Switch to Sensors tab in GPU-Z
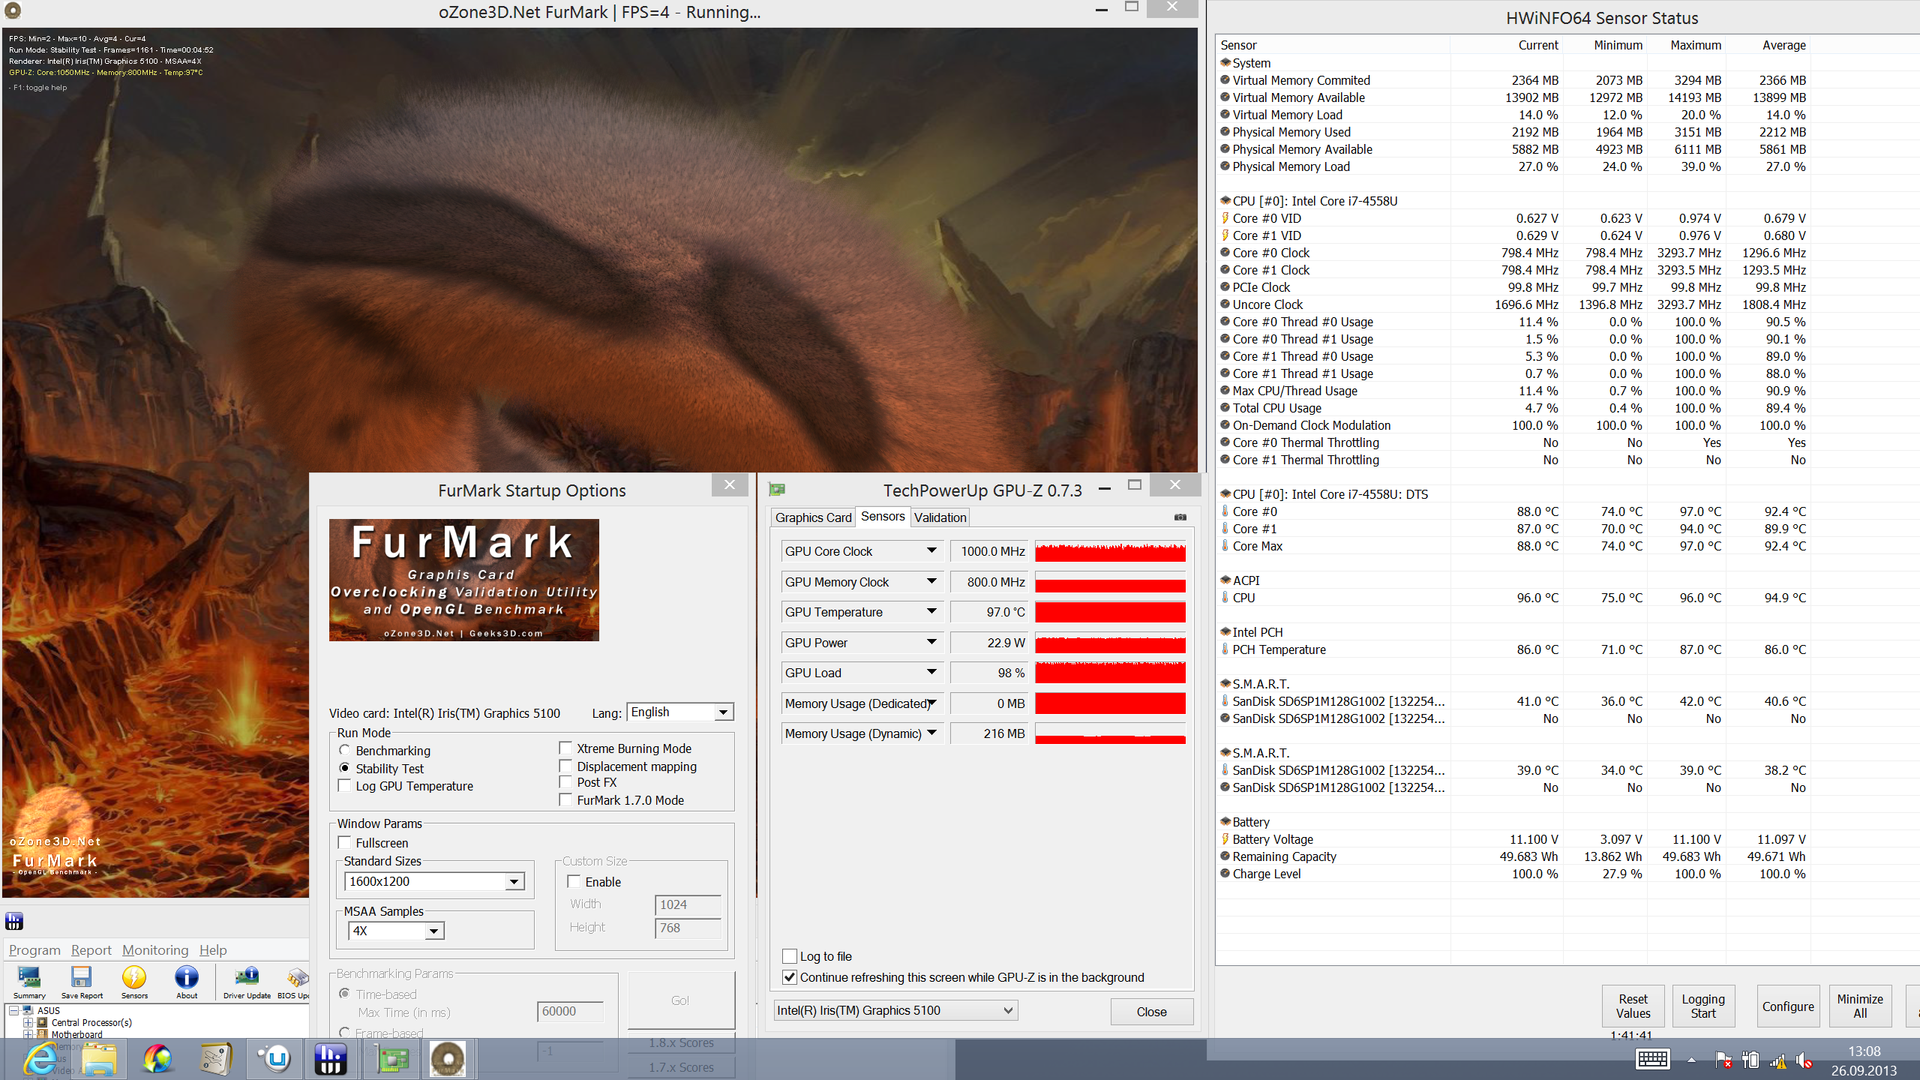This screenshot has height=1080, width=1920. 883,517
